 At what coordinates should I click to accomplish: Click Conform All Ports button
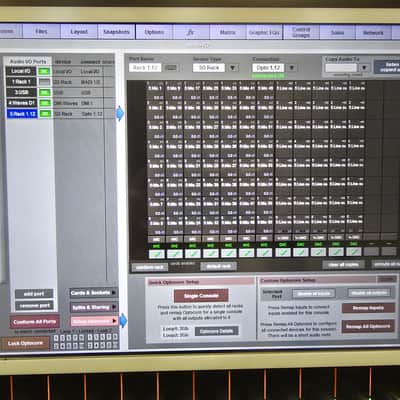[35, 322]
